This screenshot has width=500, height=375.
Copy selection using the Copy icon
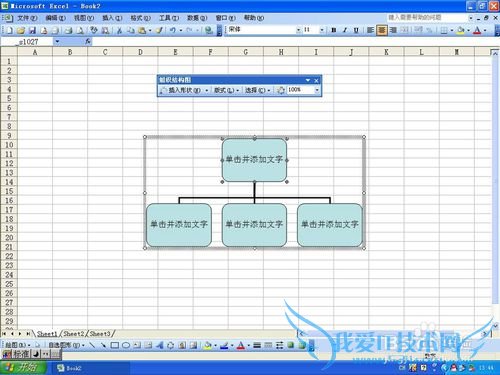tap(131, 30)
